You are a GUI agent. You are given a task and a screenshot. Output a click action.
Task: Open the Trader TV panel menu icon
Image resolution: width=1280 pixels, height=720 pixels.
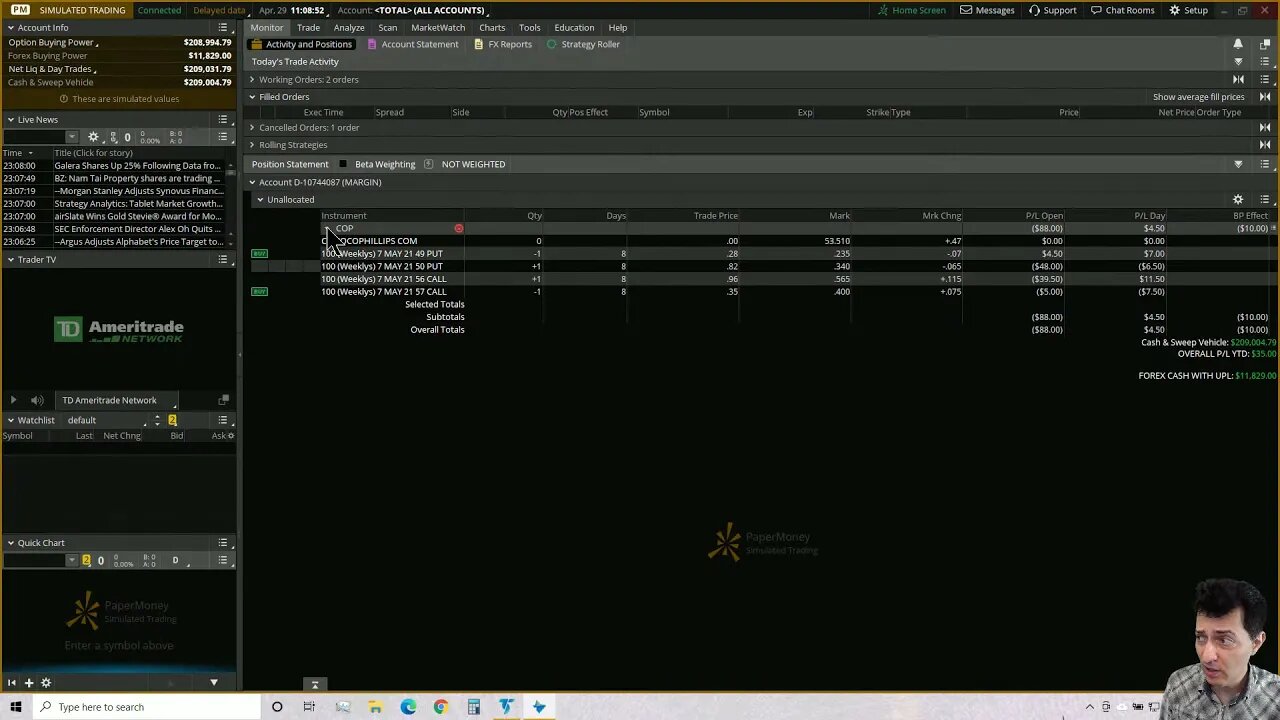tap(223, 259)
